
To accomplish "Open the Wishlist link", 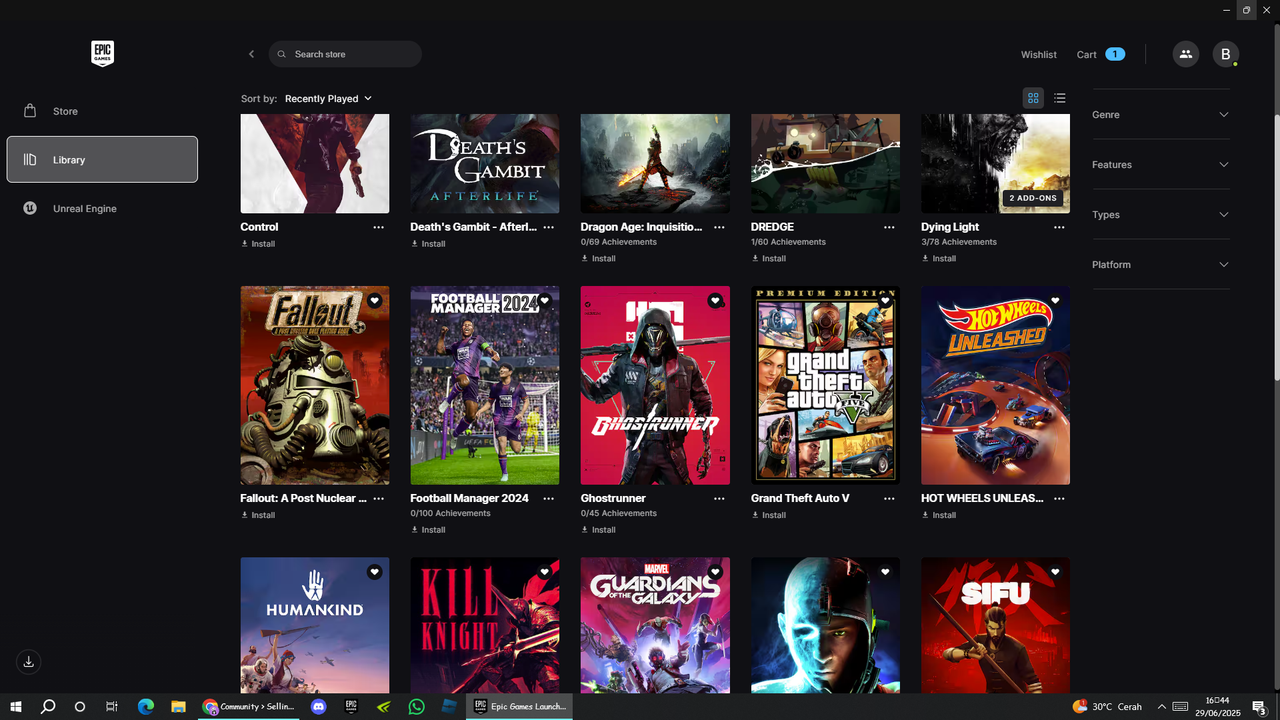I will tap(1038, 55).
